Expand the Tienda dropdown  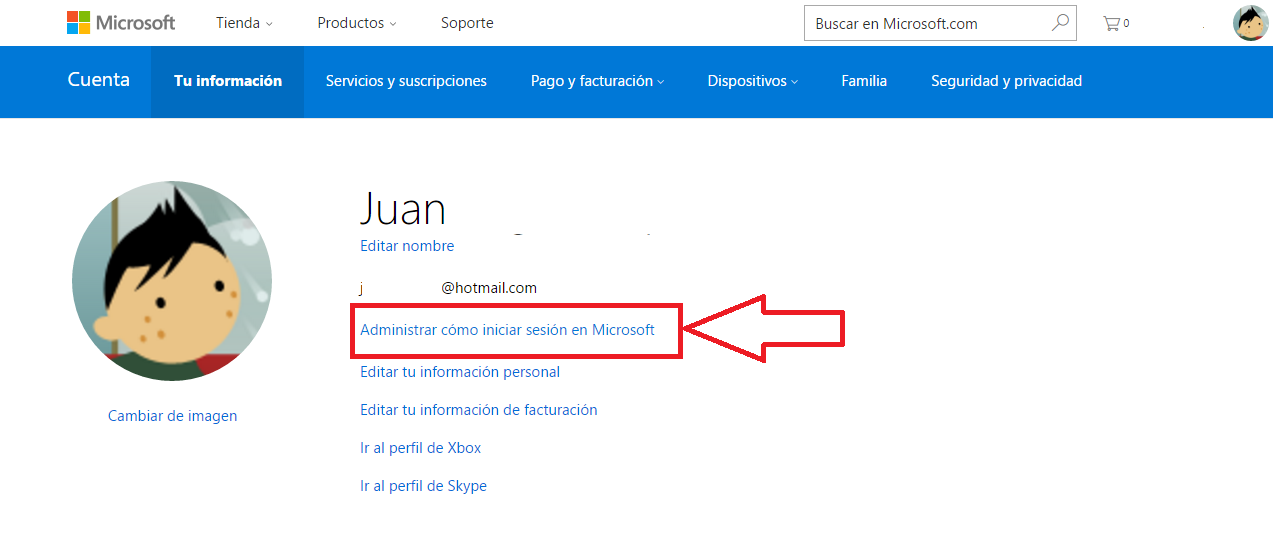click(x=244, y=23)
